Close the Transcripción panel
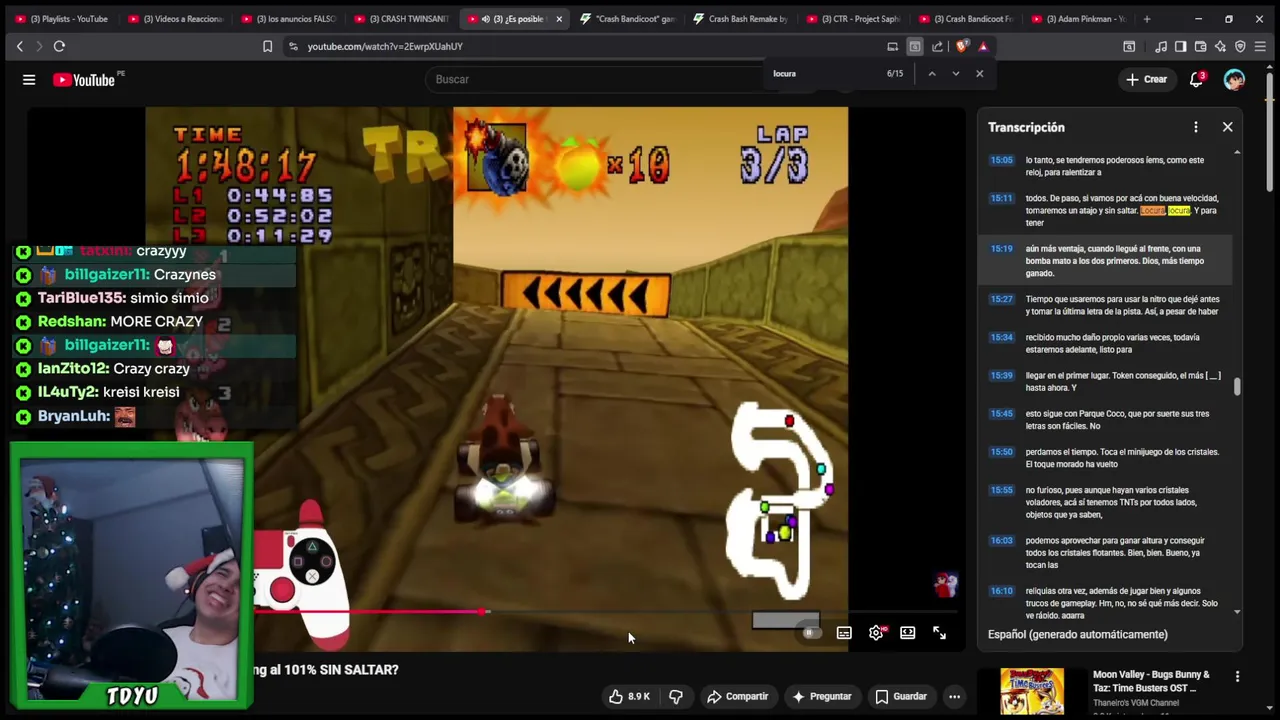Image resolution: width=1280 pixels, height=720 pixels. pos(1227,127)
